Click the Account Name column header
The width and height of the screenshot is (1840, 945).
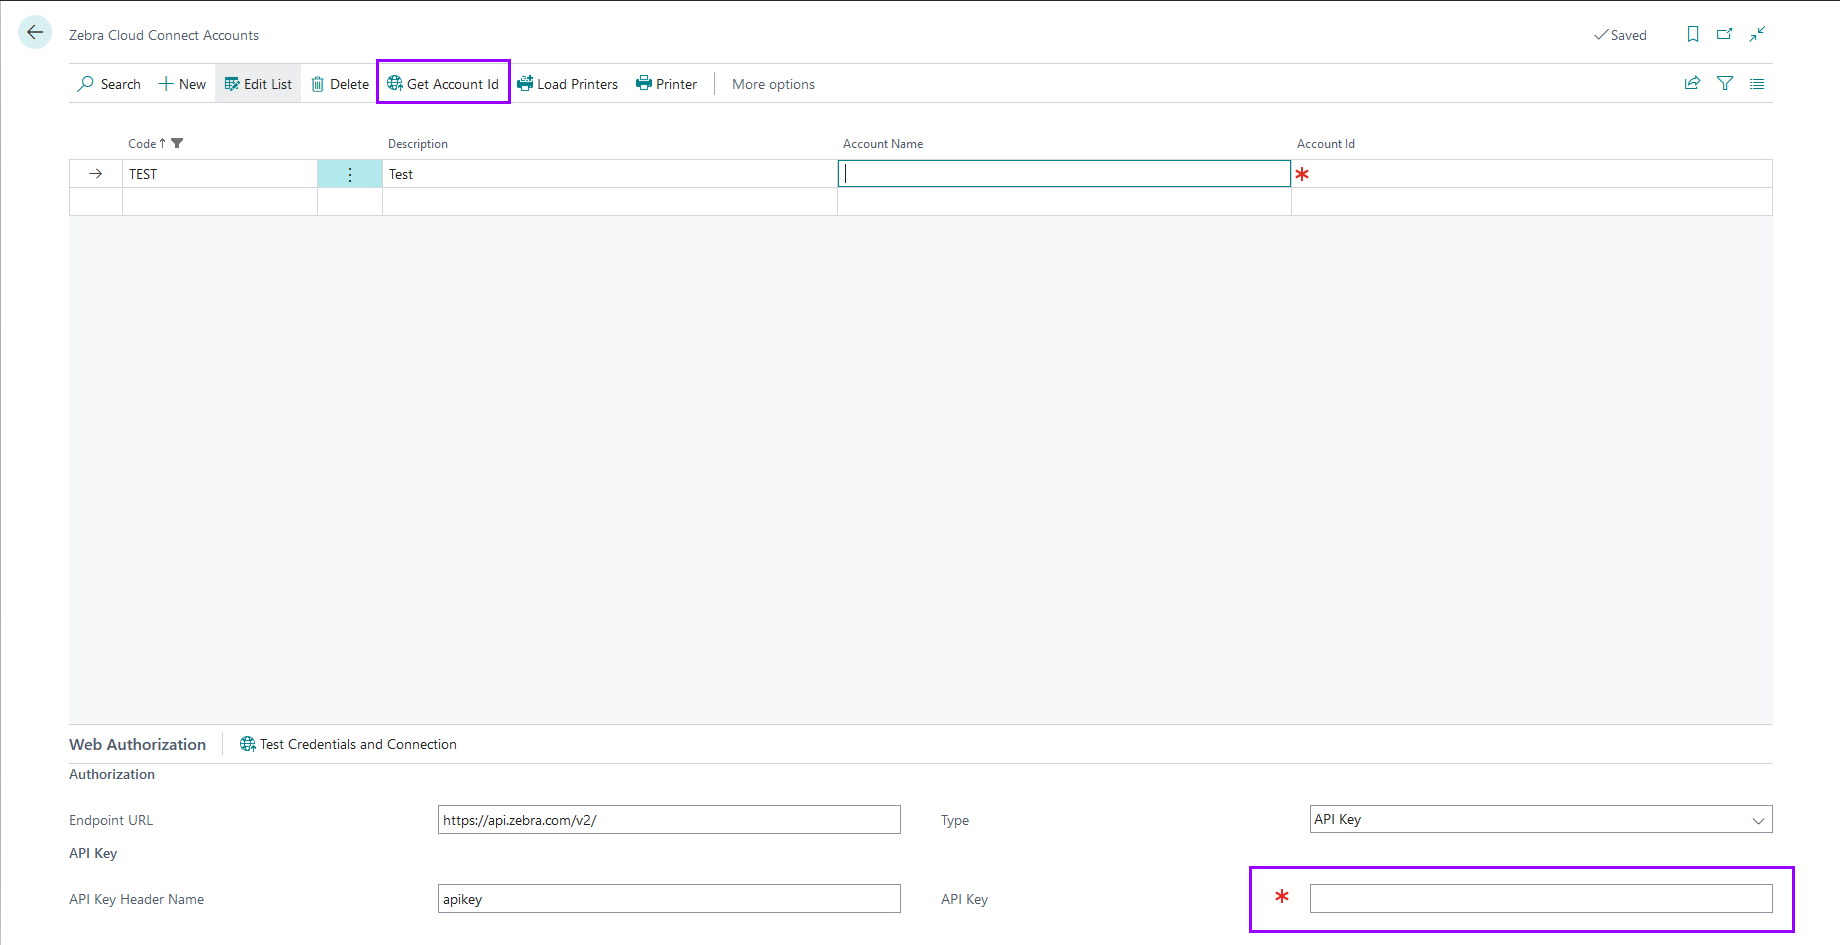883,144
